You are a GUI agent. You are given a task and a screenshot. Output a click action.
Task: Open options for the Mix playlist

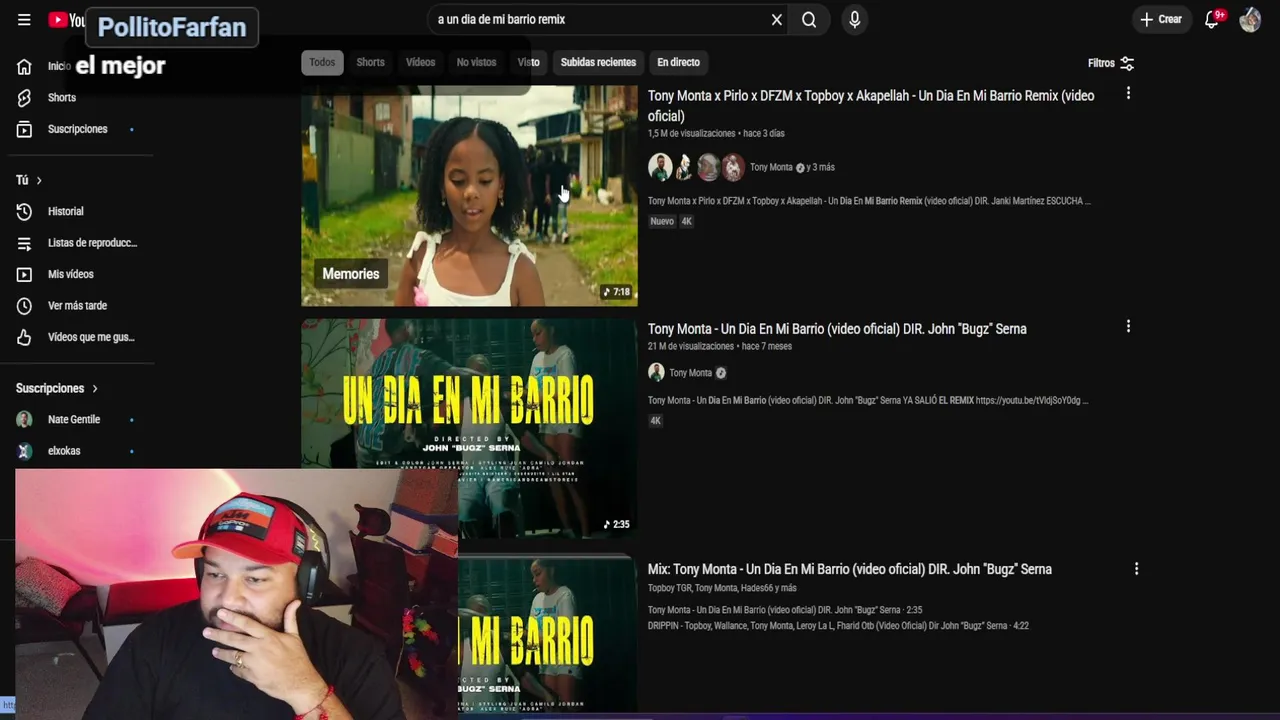[x=1136, y=569]
